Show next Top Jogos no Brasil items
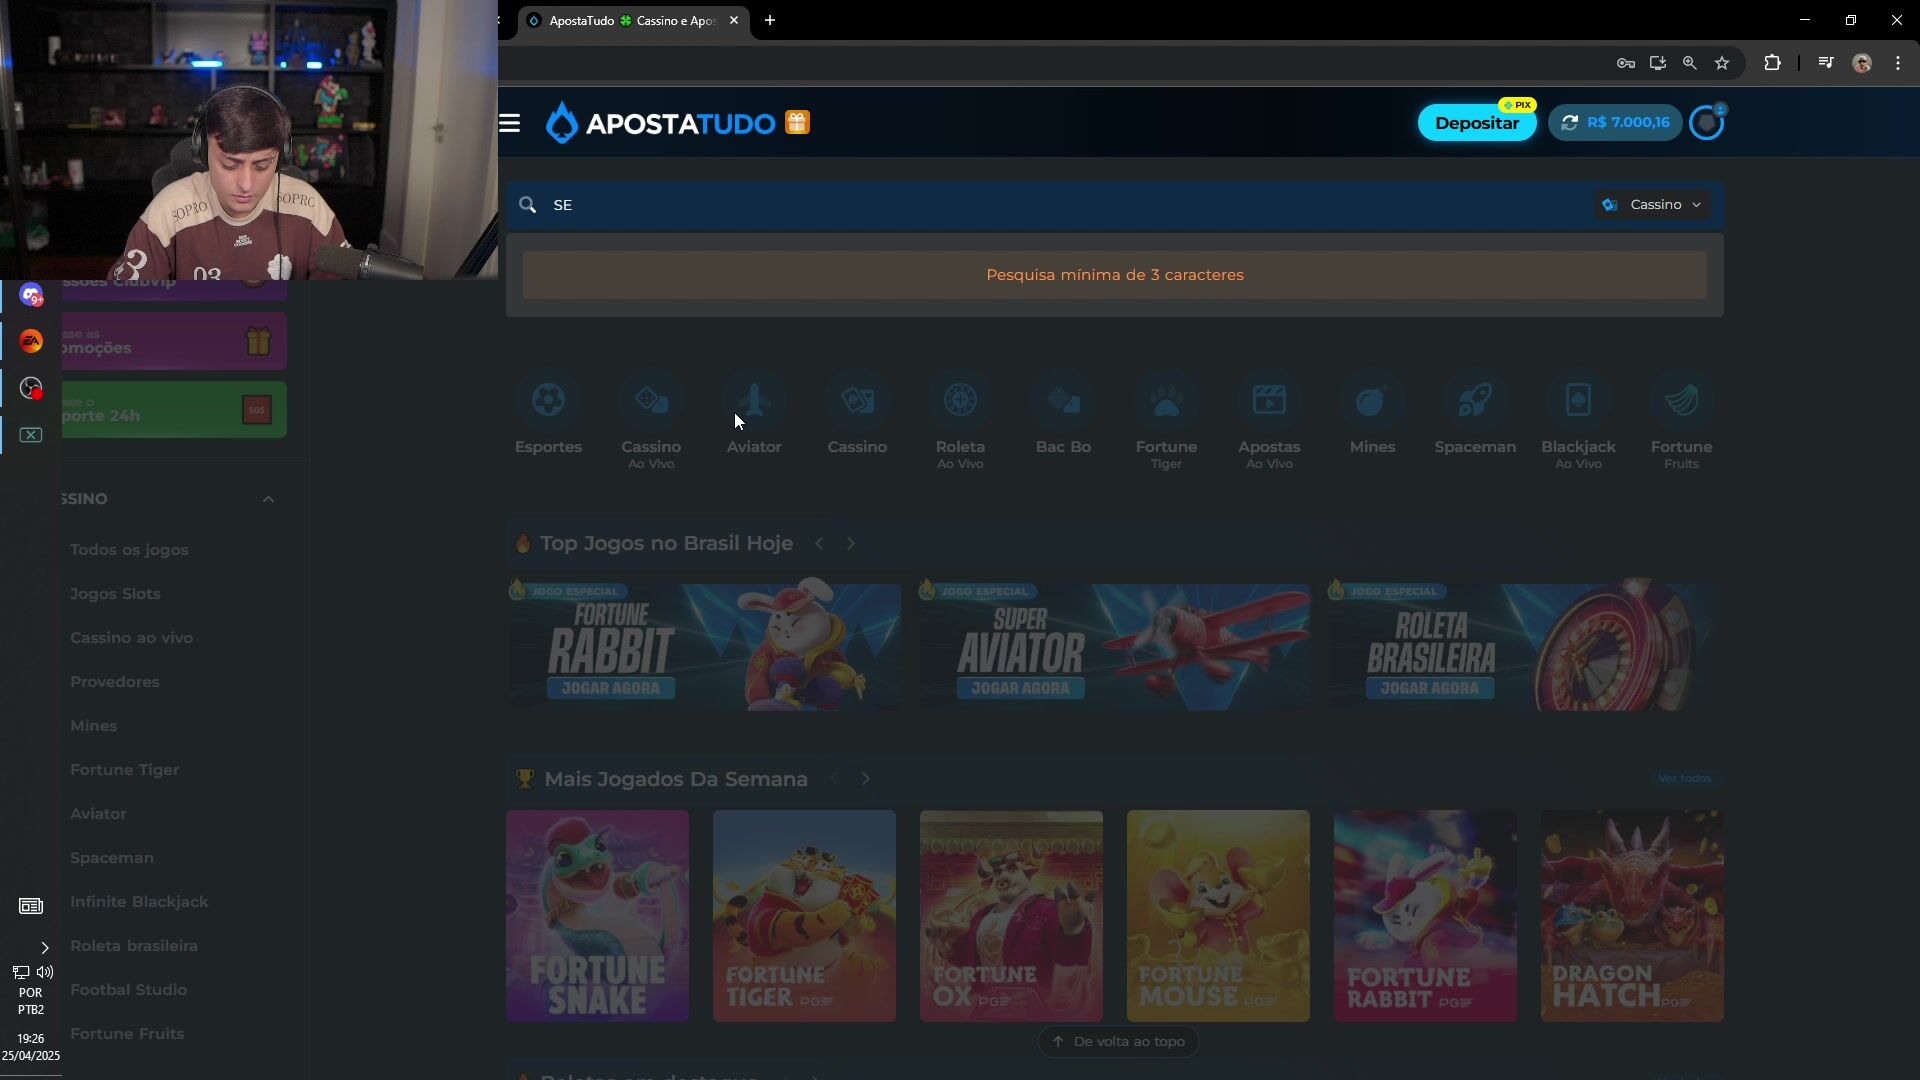The height and width of the screenshot is (1080, 1920). click(x=851, y=544)
